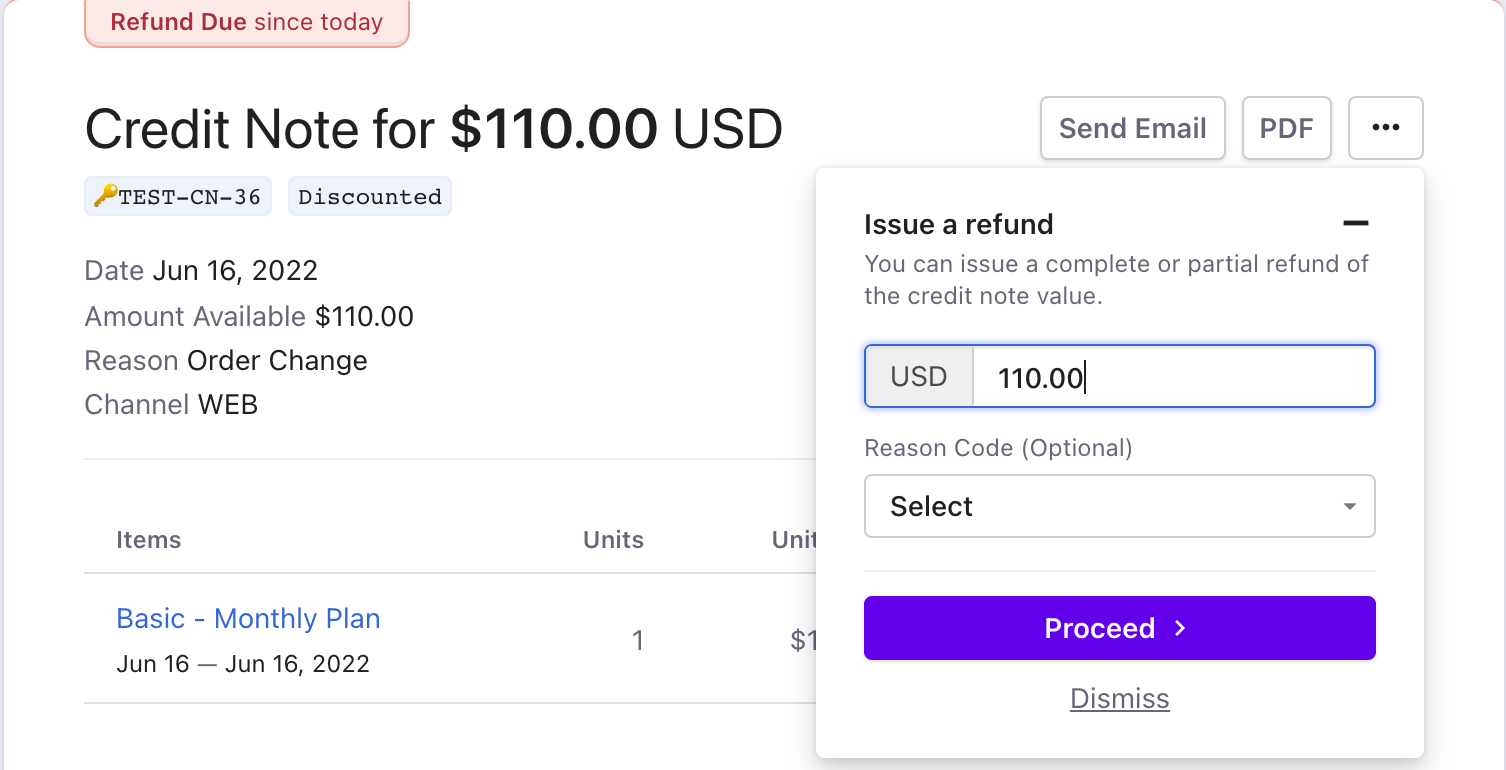Open the Reason Code Select box
Screen dimensions: 1506x770
click(1120, 506)
